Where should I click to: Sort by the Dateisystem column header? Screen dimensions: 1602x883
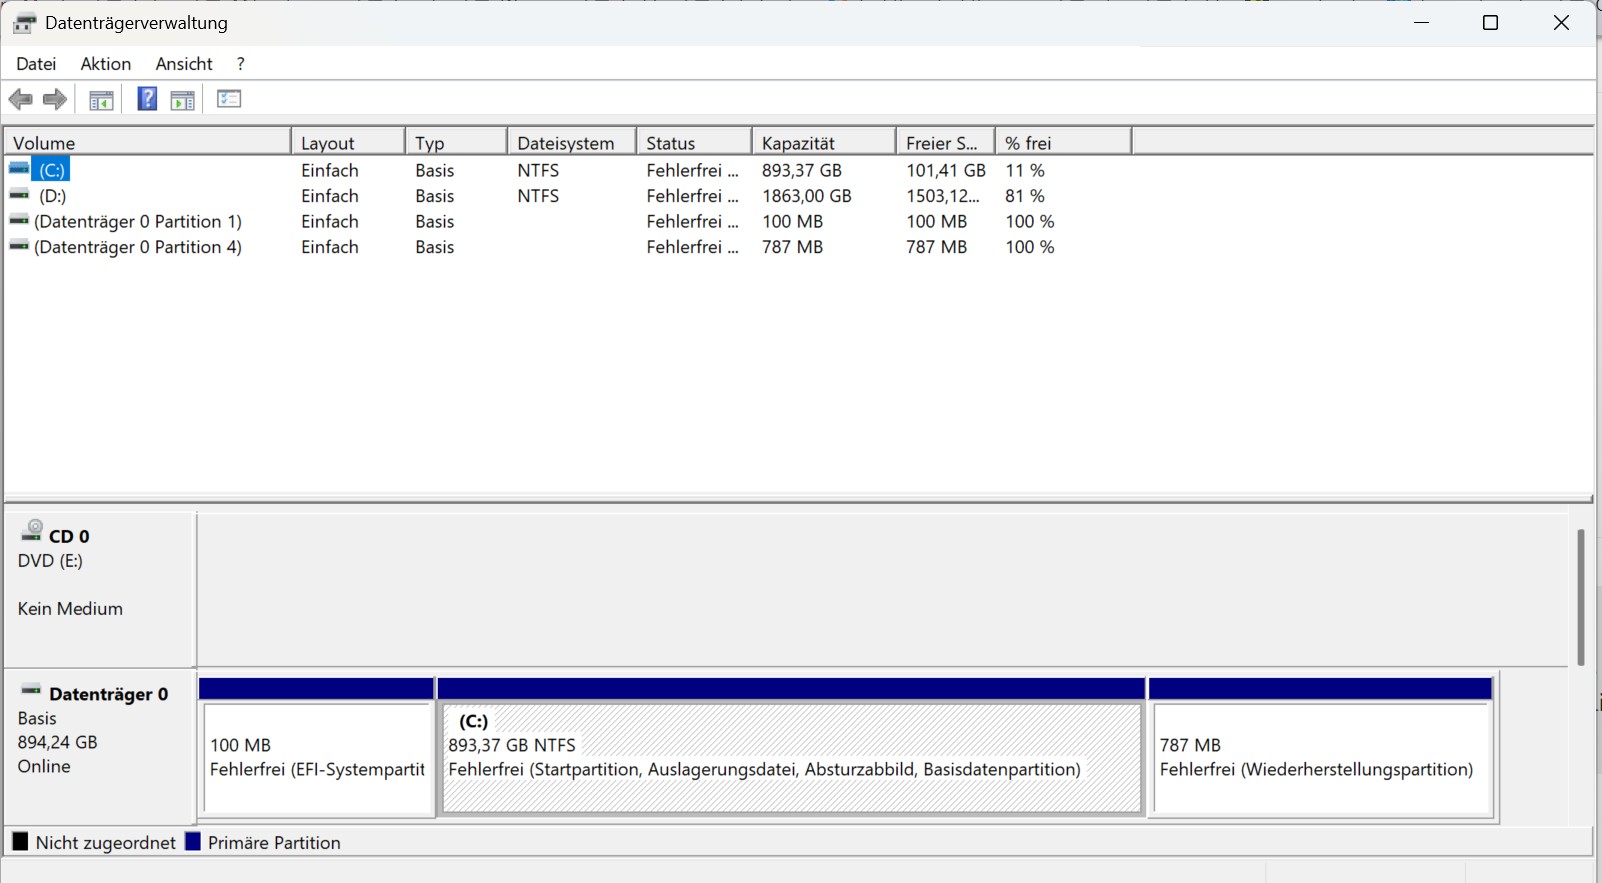click(x=572, y=142)
